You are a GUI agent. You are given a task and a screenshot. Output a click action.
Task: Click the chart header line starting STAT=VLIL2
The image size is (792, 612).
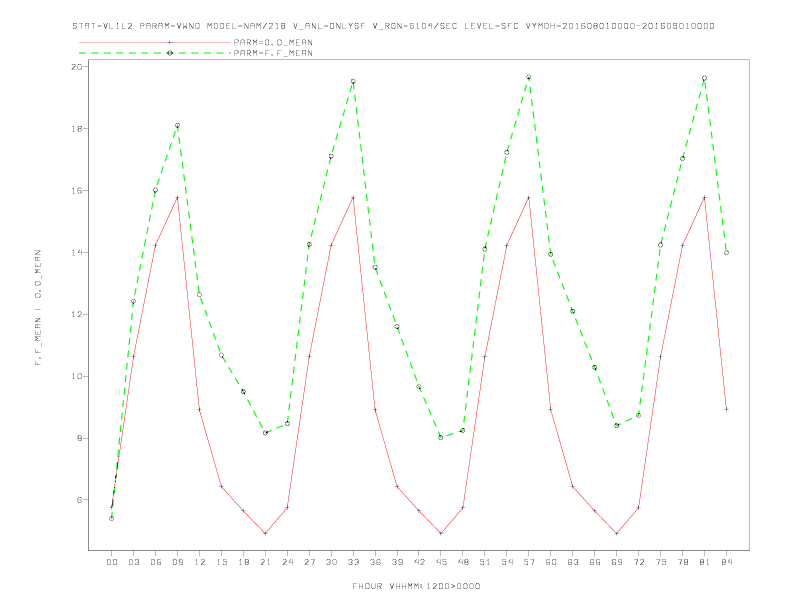point(393,26)
